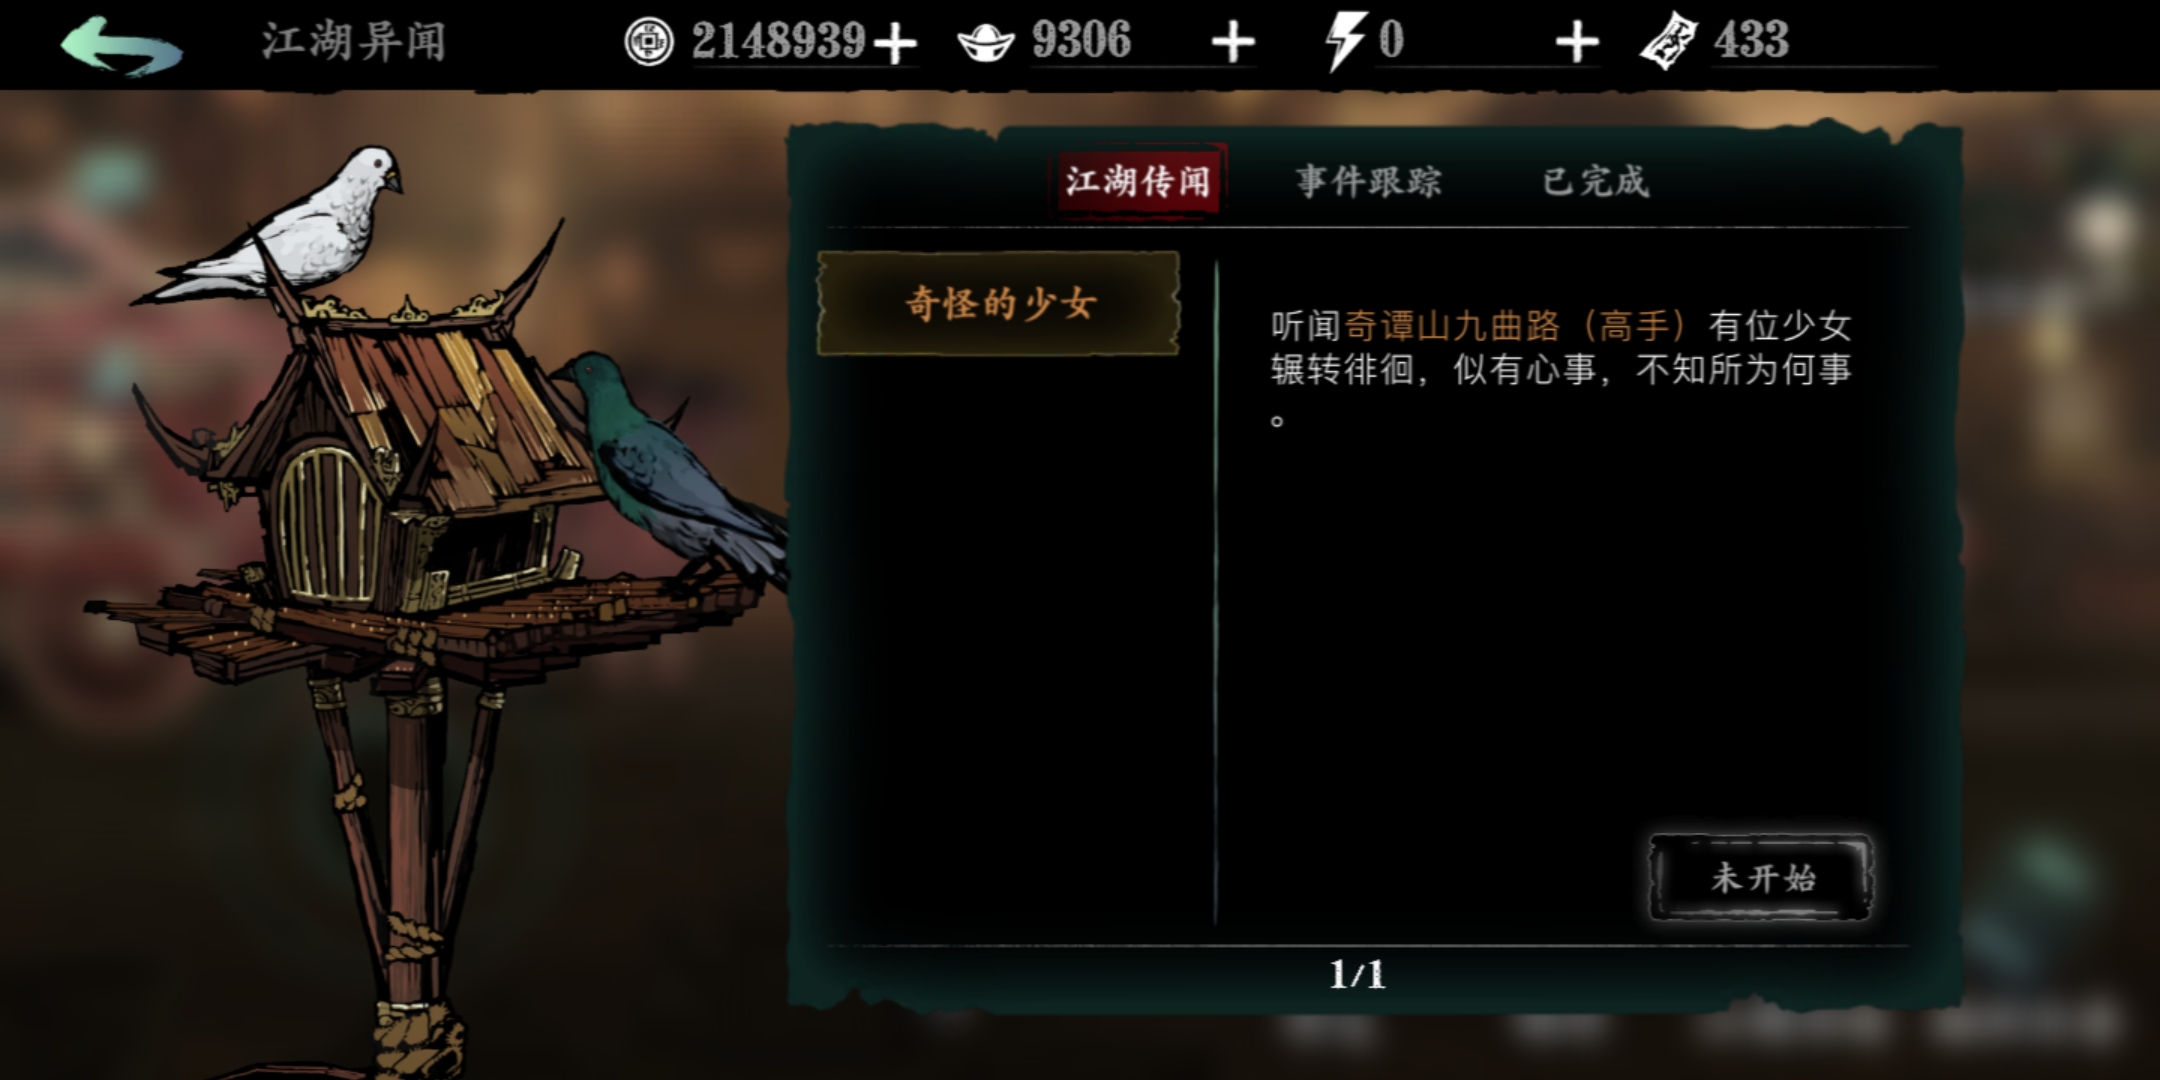2160x1080 pixels.
Task: Select the 奇怪的少女 rumor entry
Action: tap(999, 303)
